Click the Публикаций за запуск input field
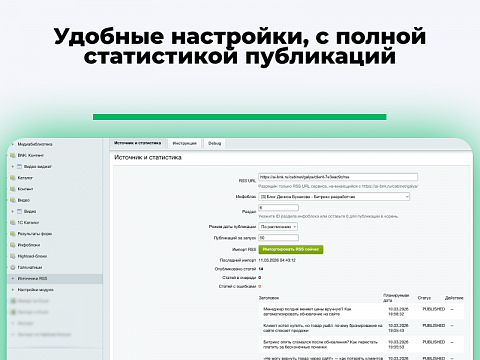Screen dimensions: 480x360 tap(279, 238)
